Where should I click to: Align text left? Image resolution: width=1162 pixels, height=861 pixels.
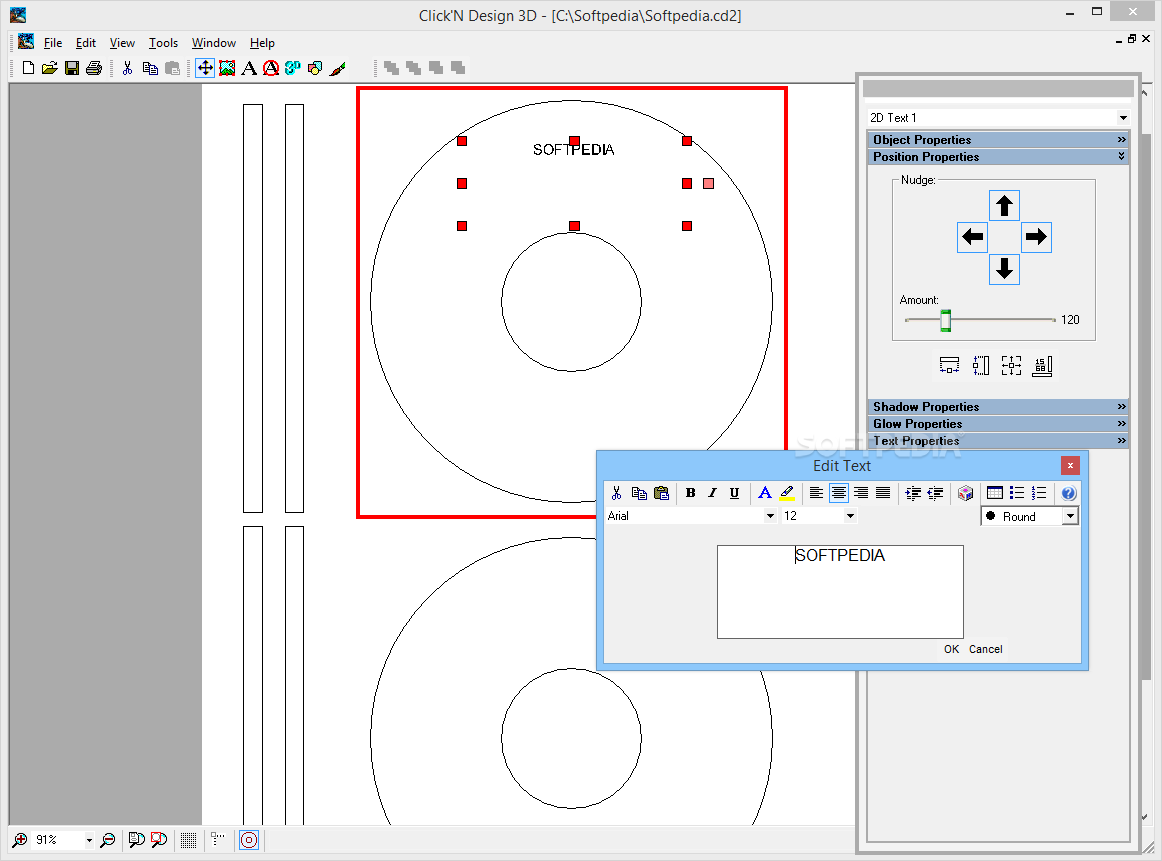817,493
